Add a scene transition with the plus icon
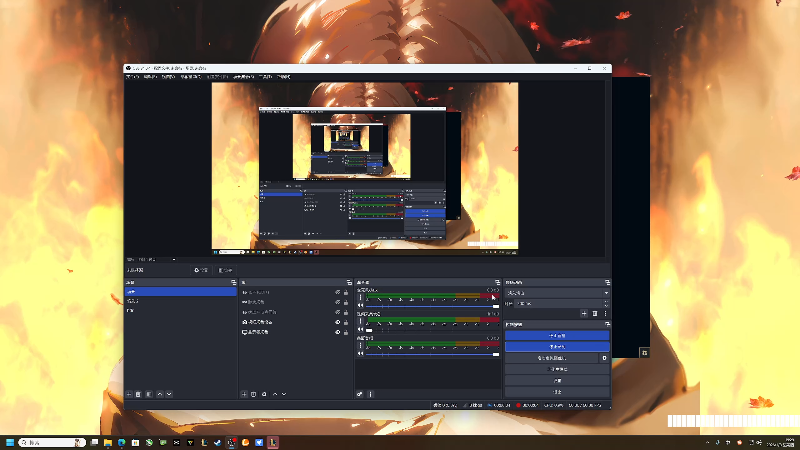This screenshot has width=800, height=450. [584, 314]
